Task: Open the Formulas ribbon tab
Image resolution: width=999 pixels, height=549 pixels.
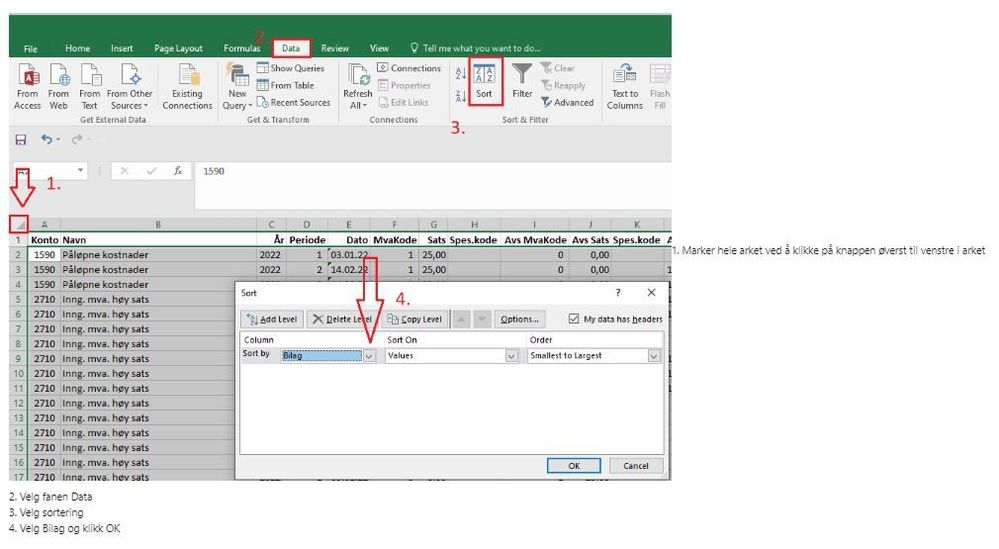Action: [x=241, y=48]
